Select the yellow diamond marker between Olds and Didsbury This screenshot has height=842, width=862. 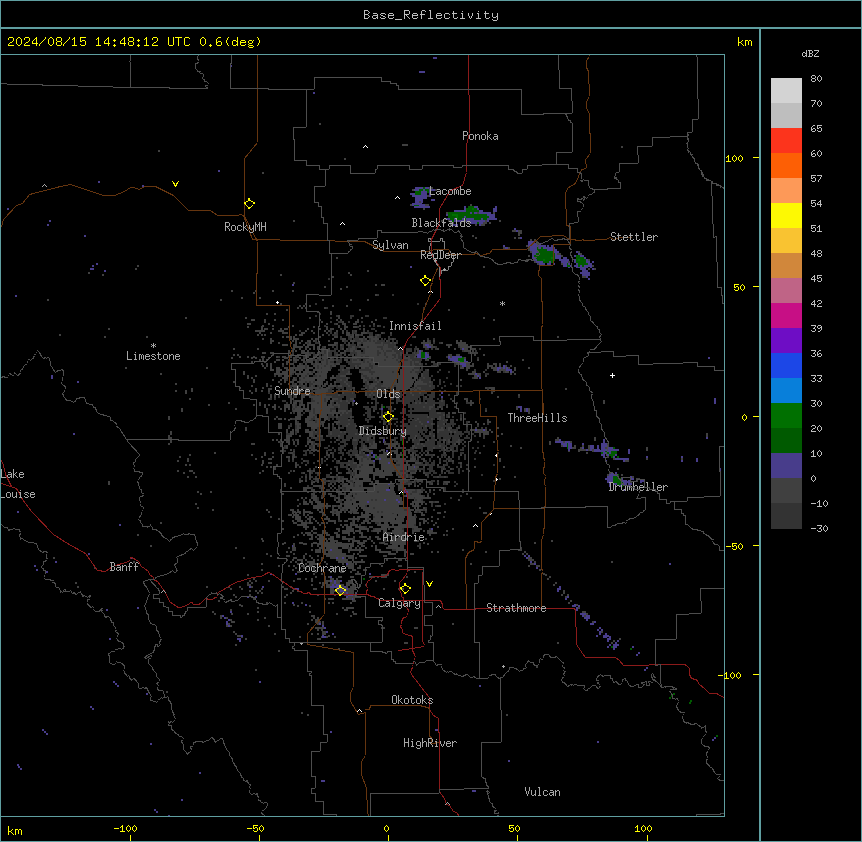tap(388, 417)
